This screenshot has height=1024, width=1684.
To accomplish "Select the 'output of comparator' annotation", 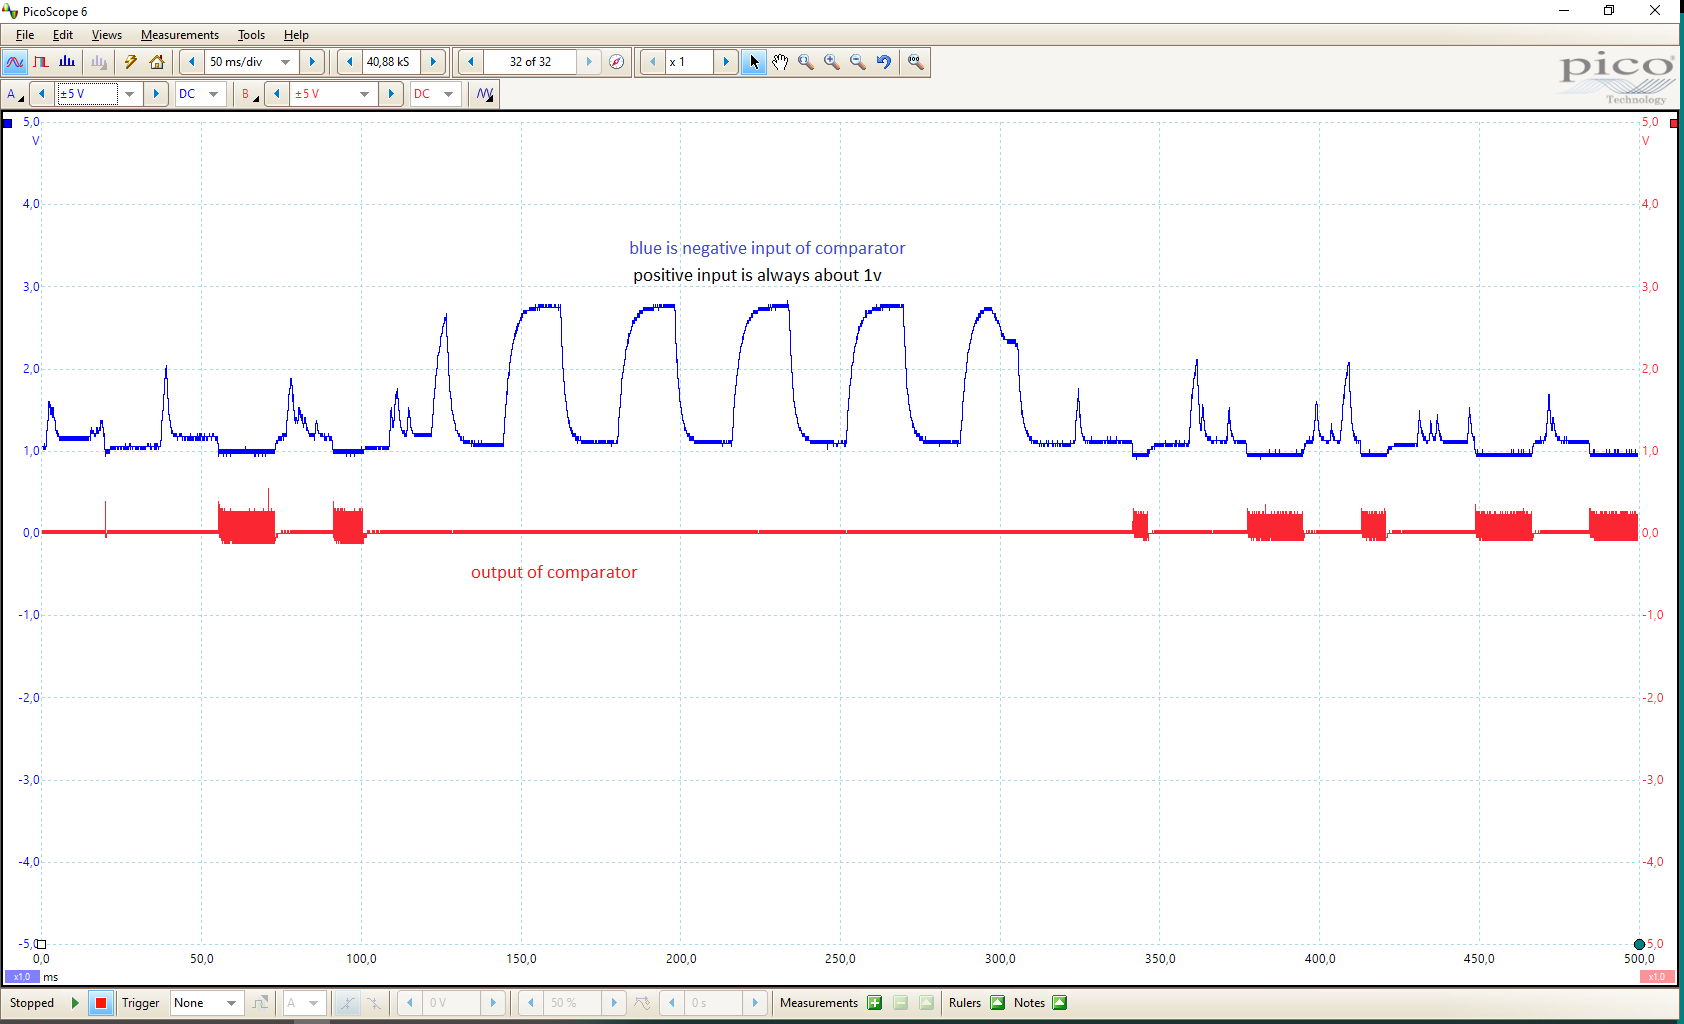I will pyautogui.click(x=554, y=572).
